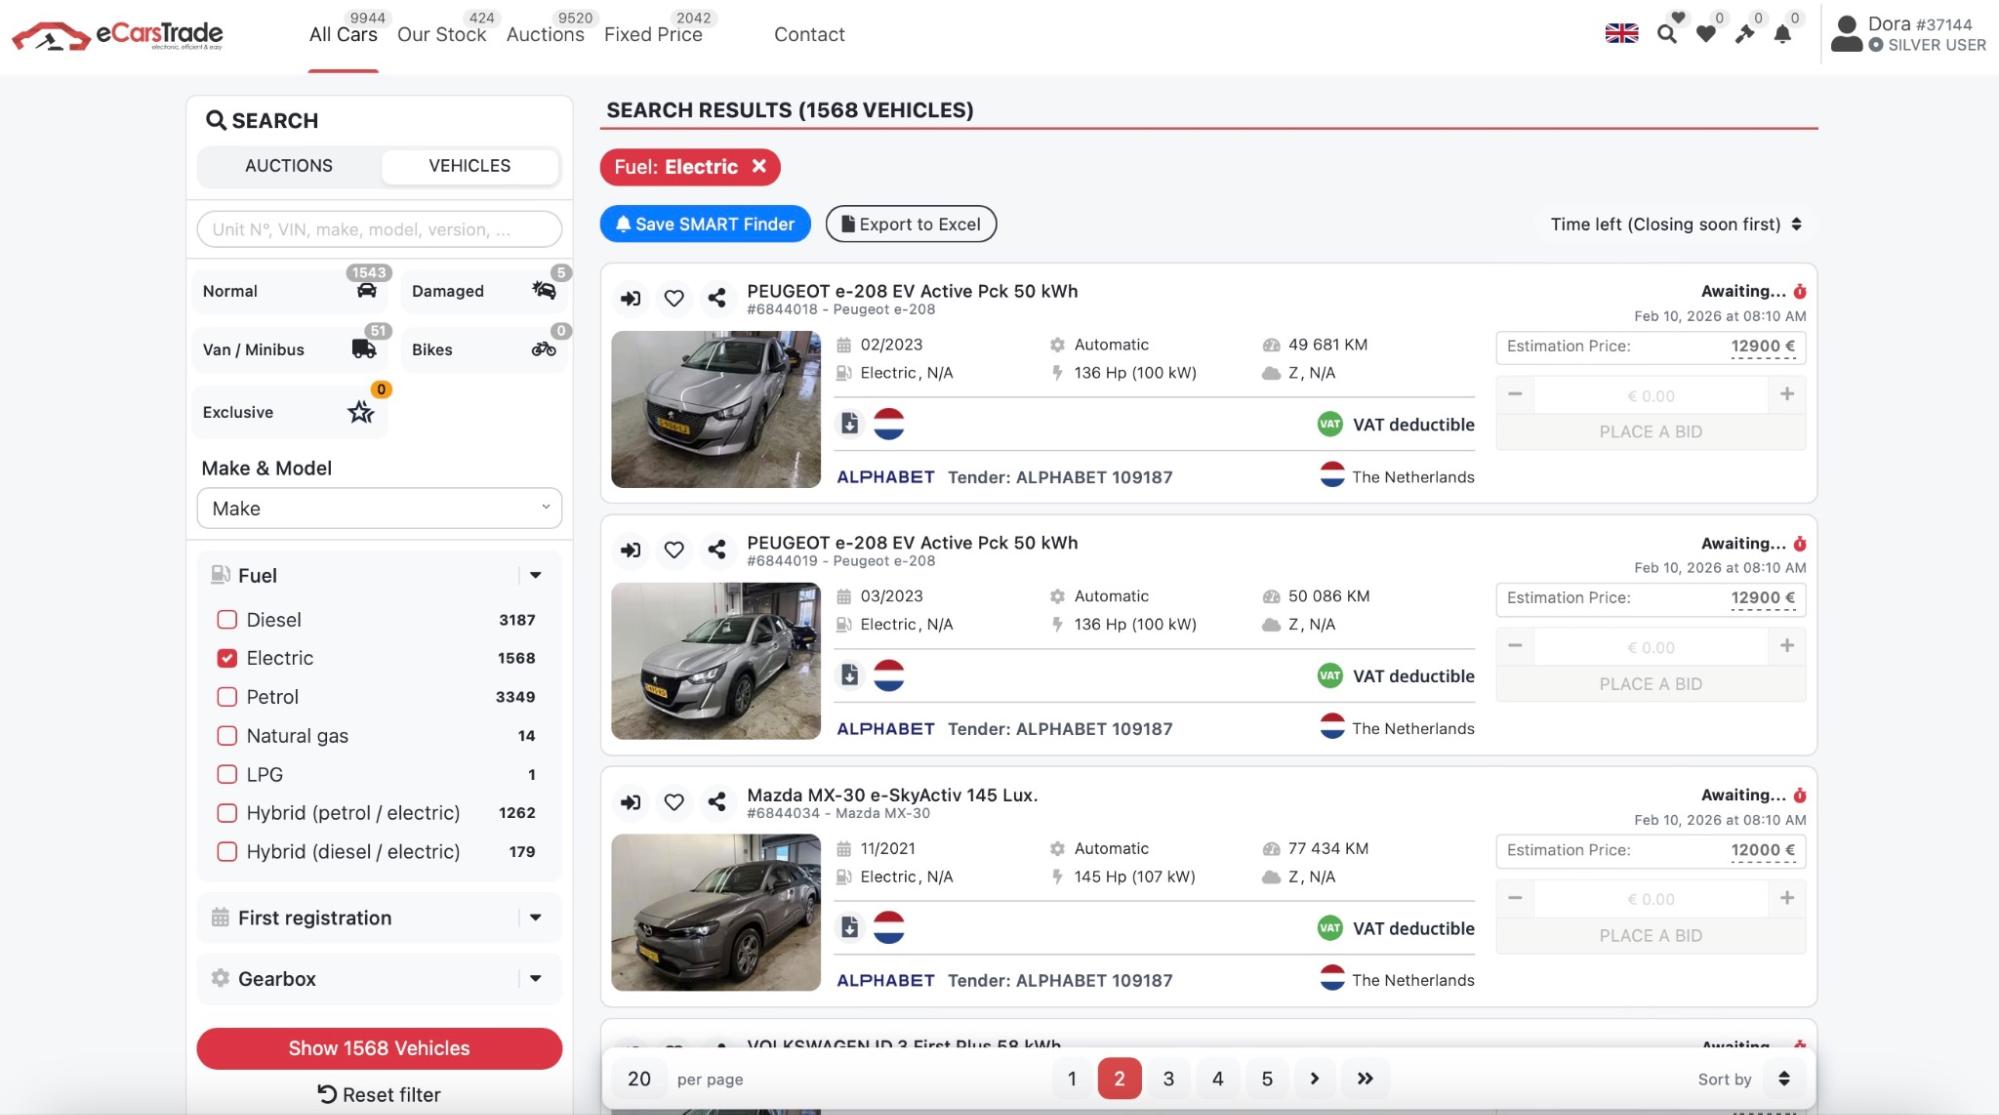1999x1115 pixels.
Task: Filter by Damaged vehicles icon tile
Action: click(486, 291)
